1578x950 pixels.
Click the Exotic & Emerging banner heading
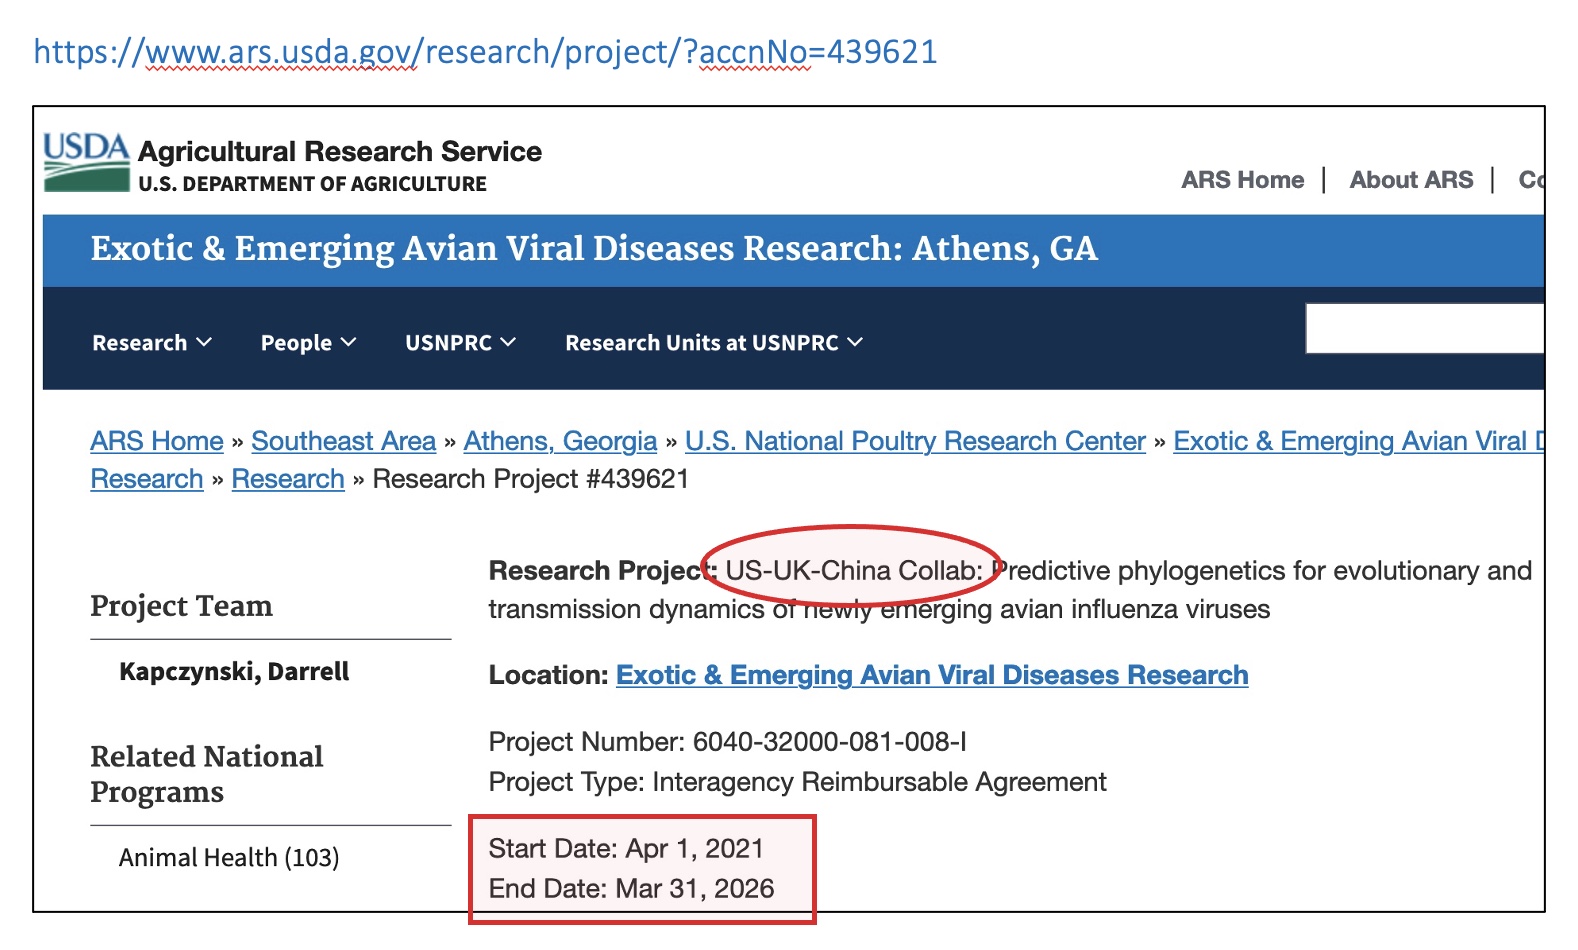point(594,249)
